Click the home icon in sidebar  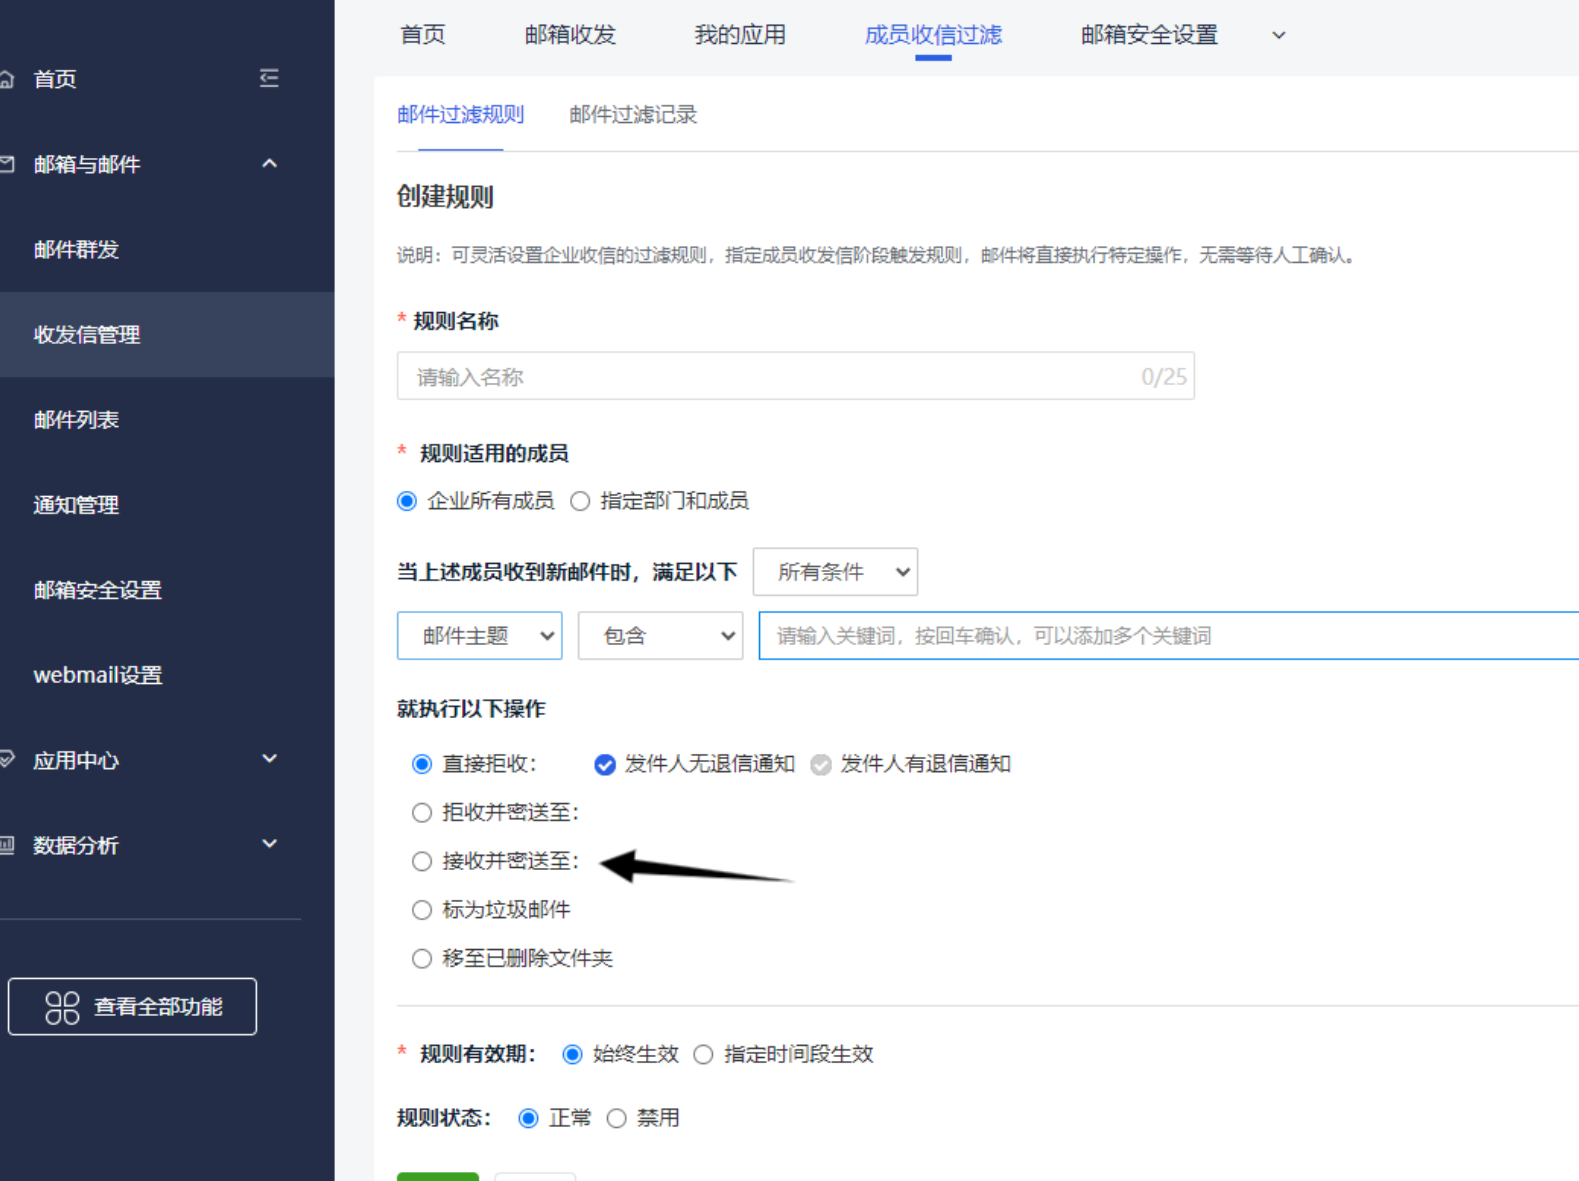tap(7, 79)
